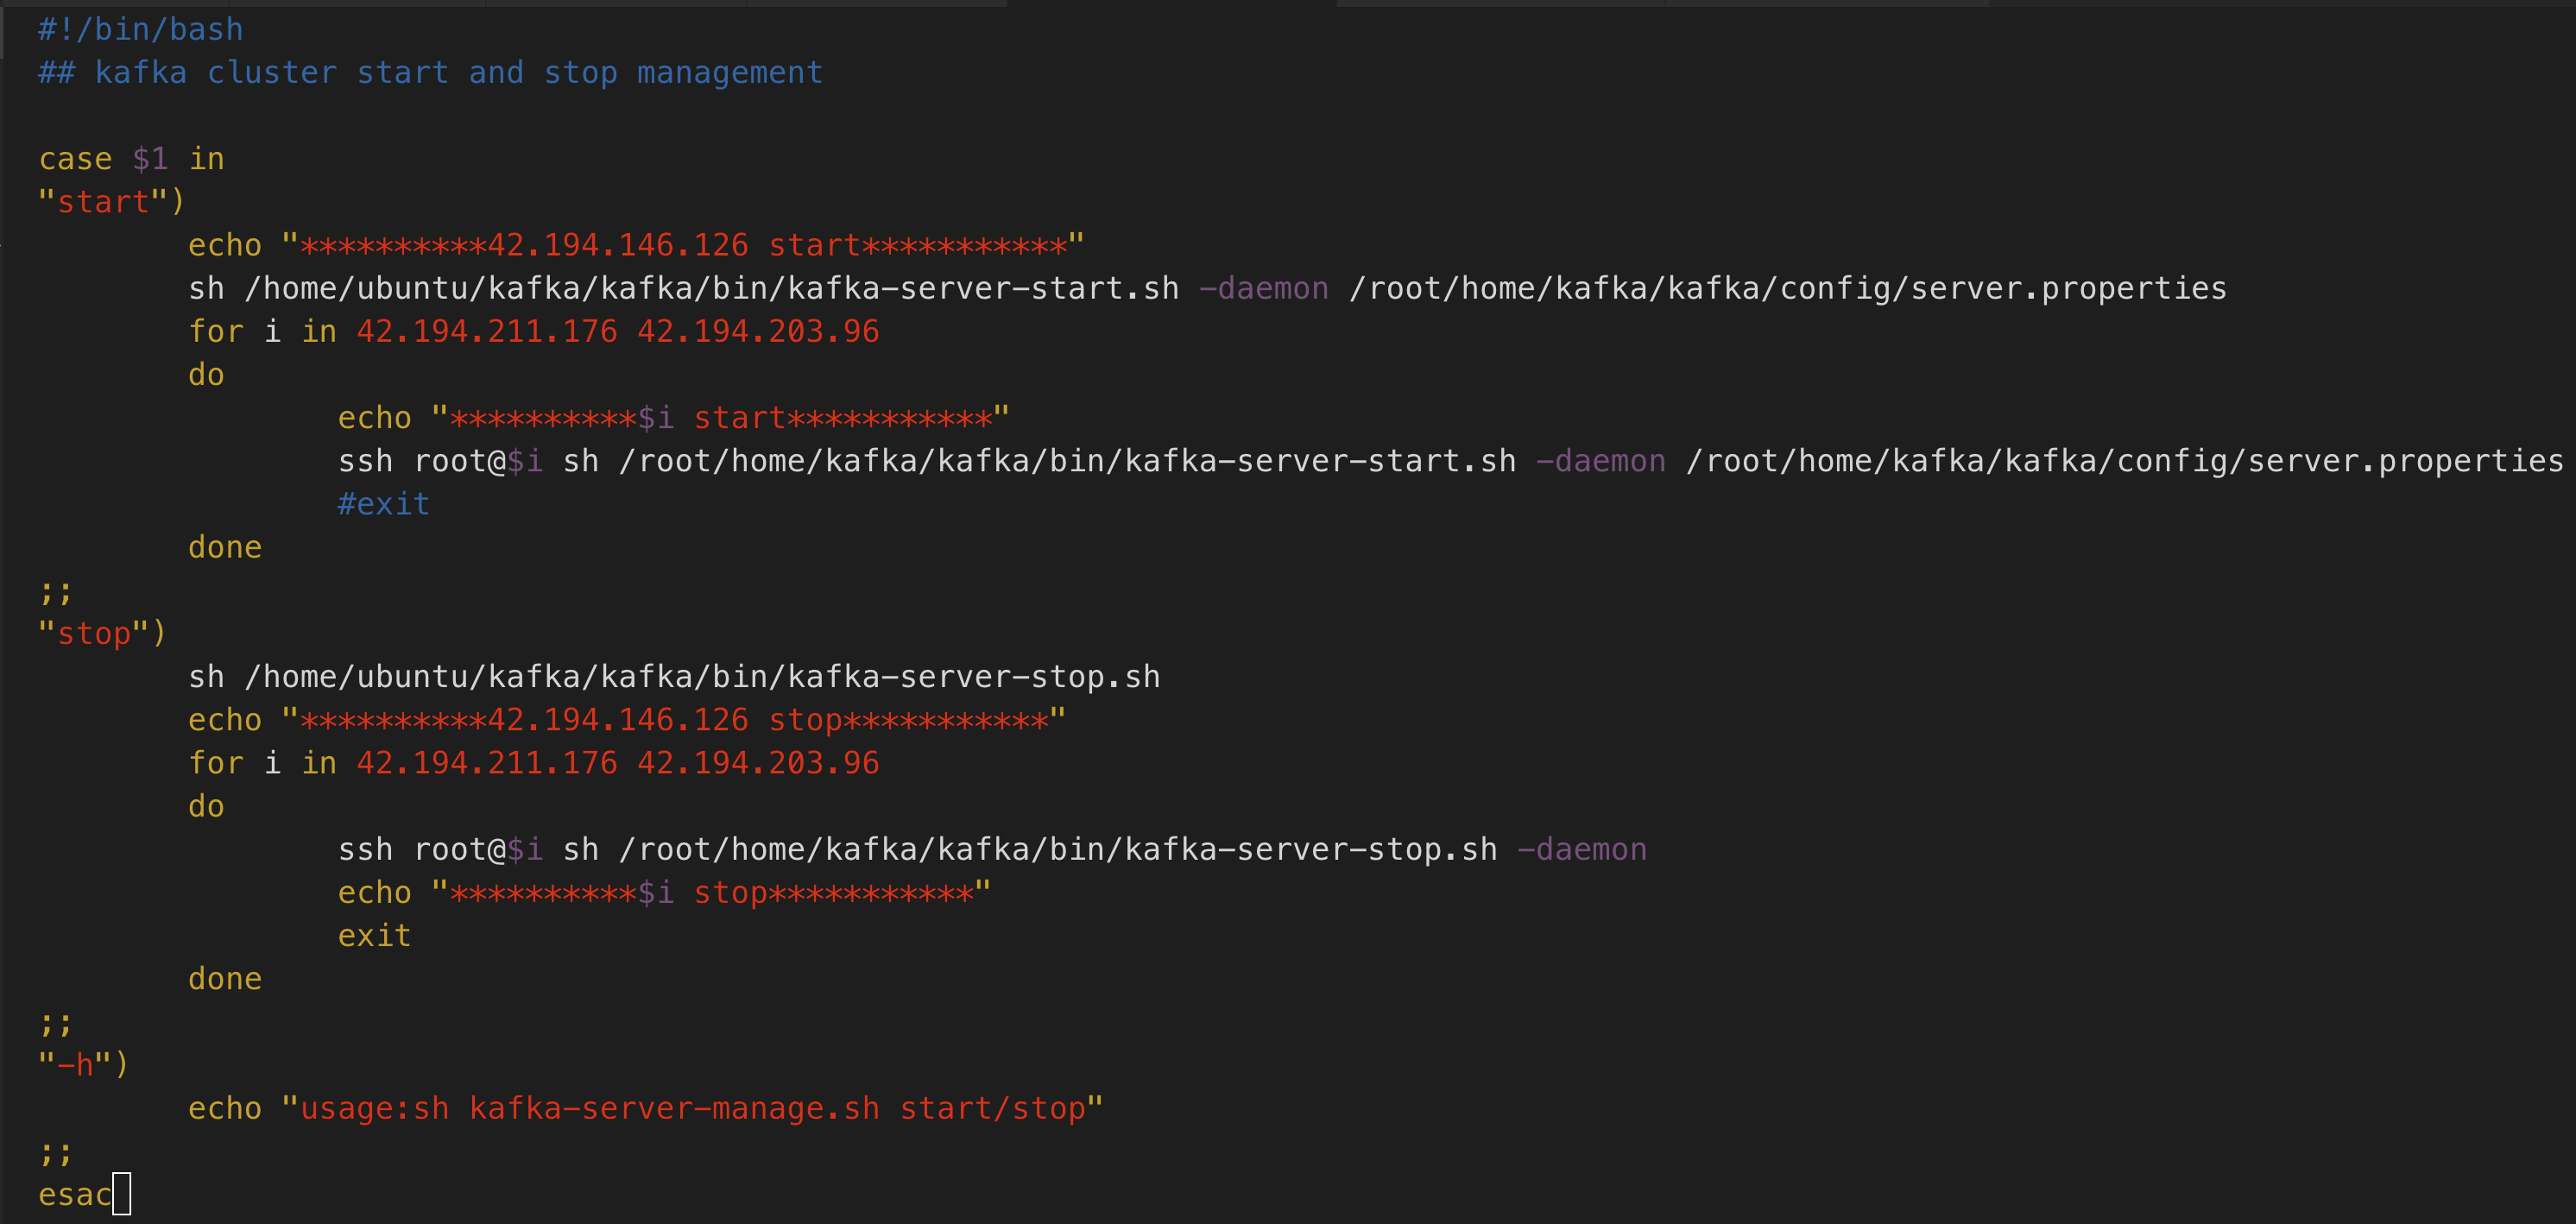
Task: Click echo line with 42.194.146.126 start
Action: coord(635,245)
